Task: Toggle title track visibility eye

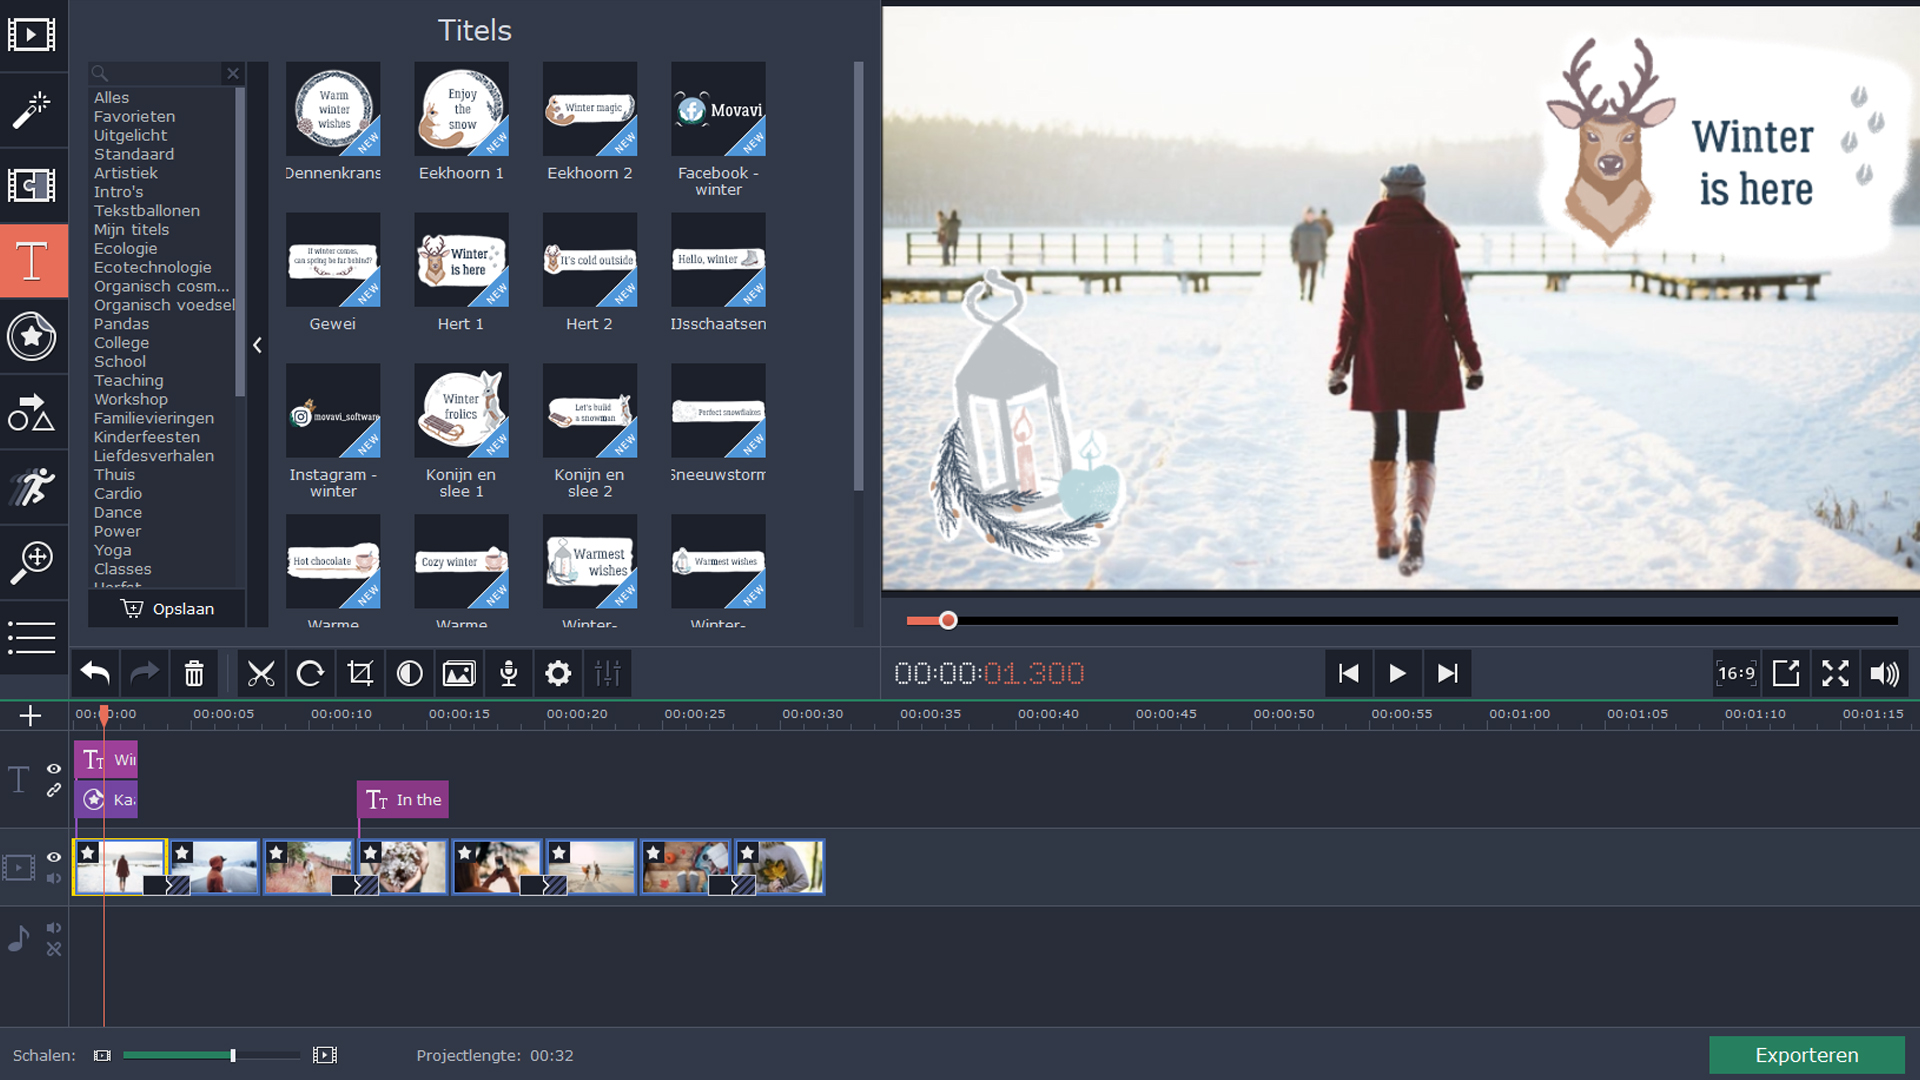Action: 54,769
